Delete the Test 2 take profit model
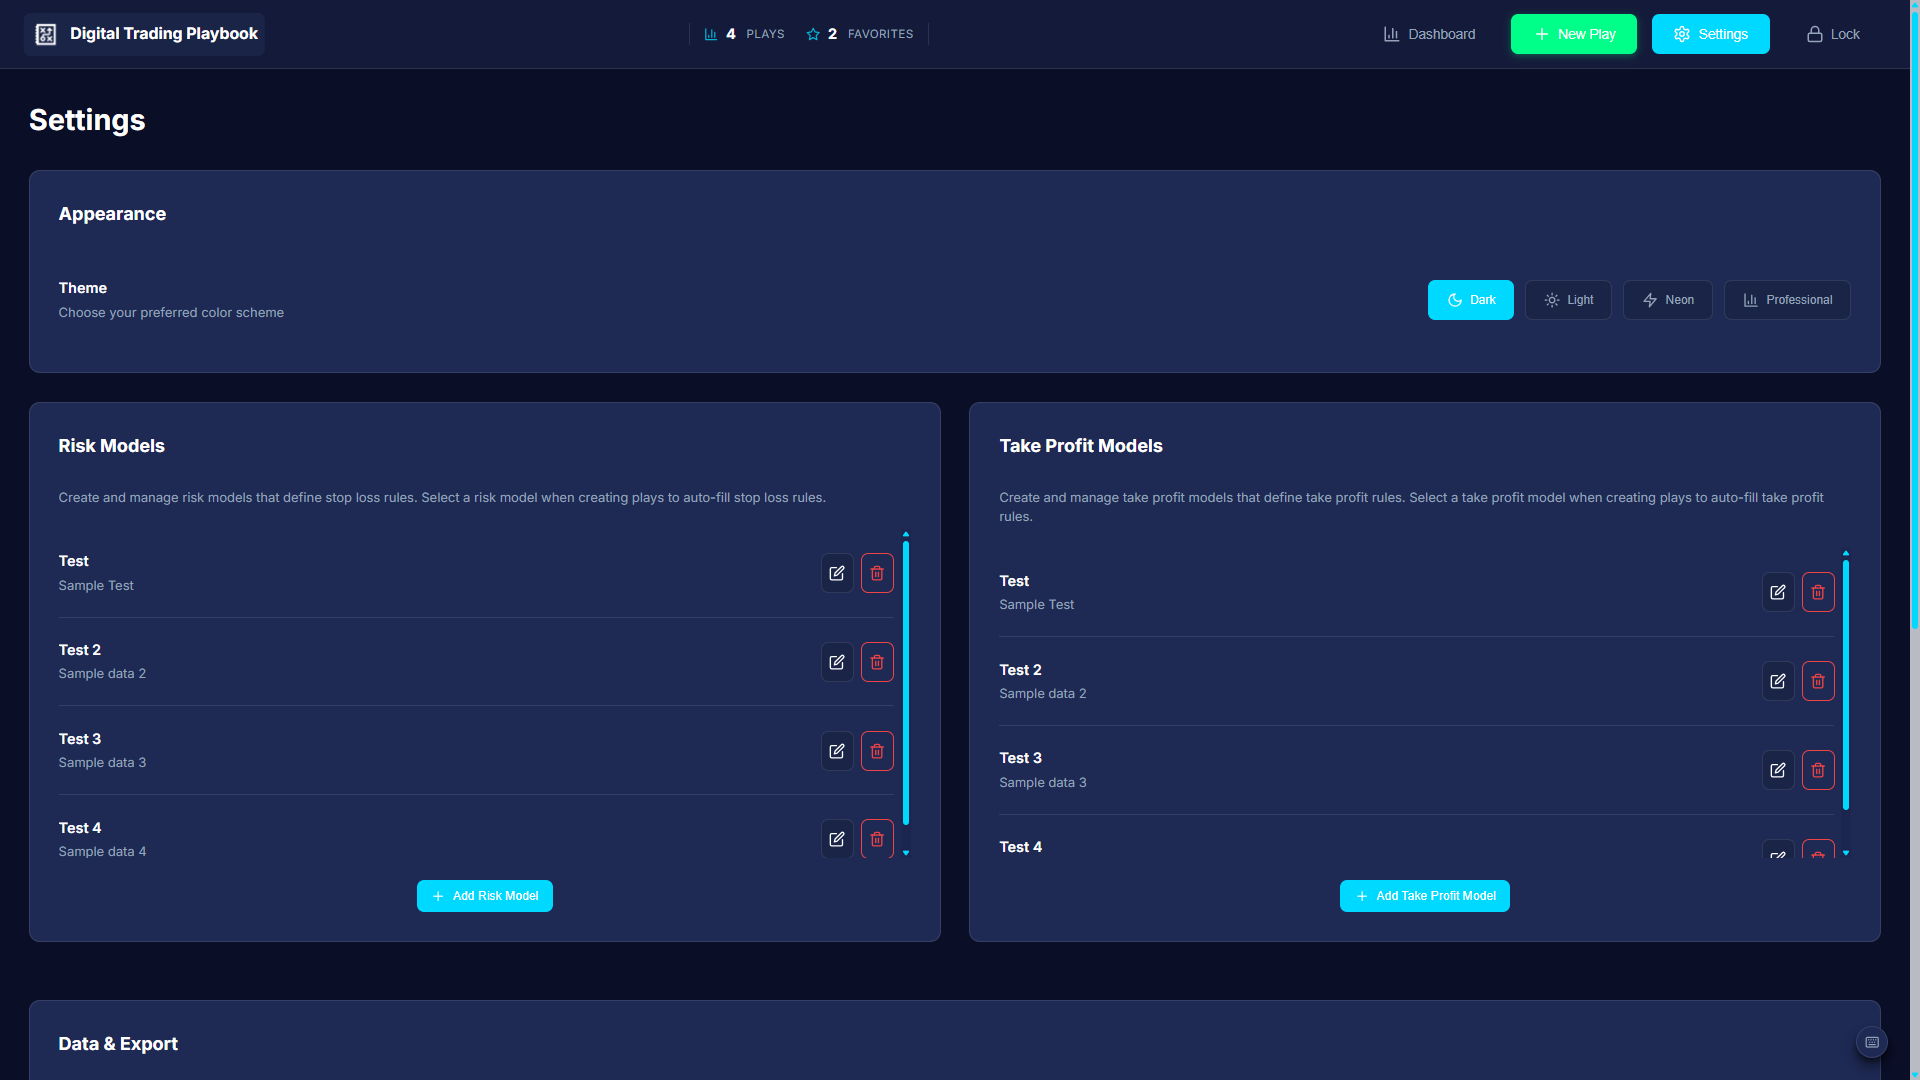The width and height of the screenshot is (1920, 1080). [x=1818, y=681]
